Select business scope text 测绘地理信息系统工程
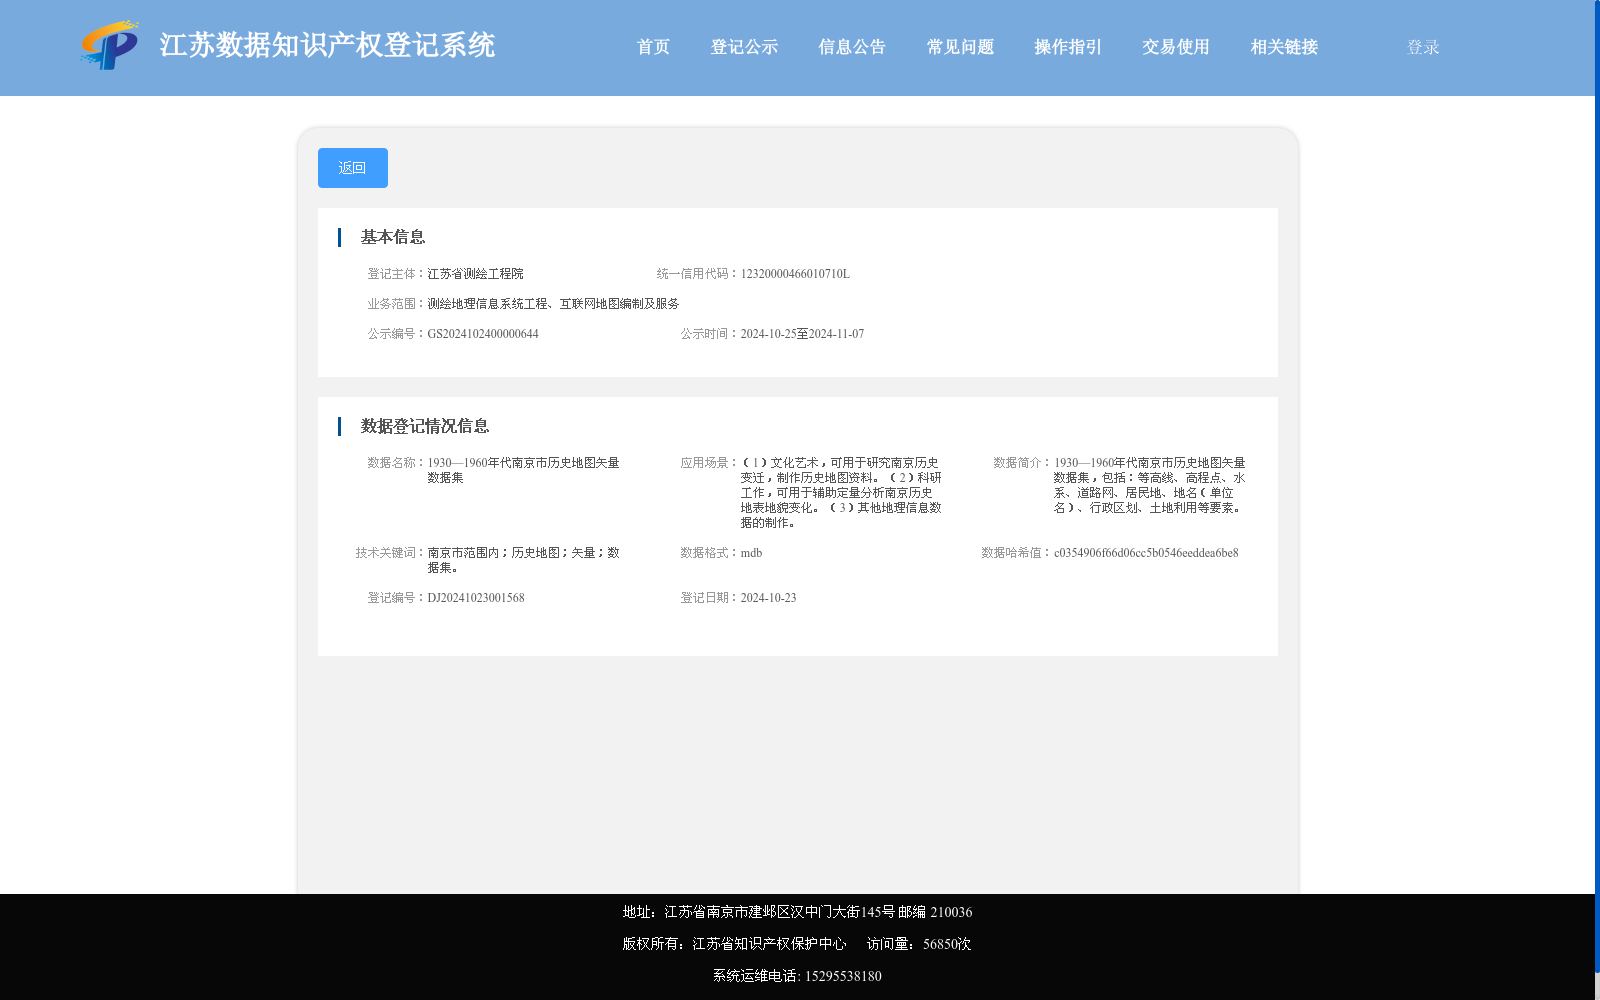The image size is (1600, 1000). point(488,304)
